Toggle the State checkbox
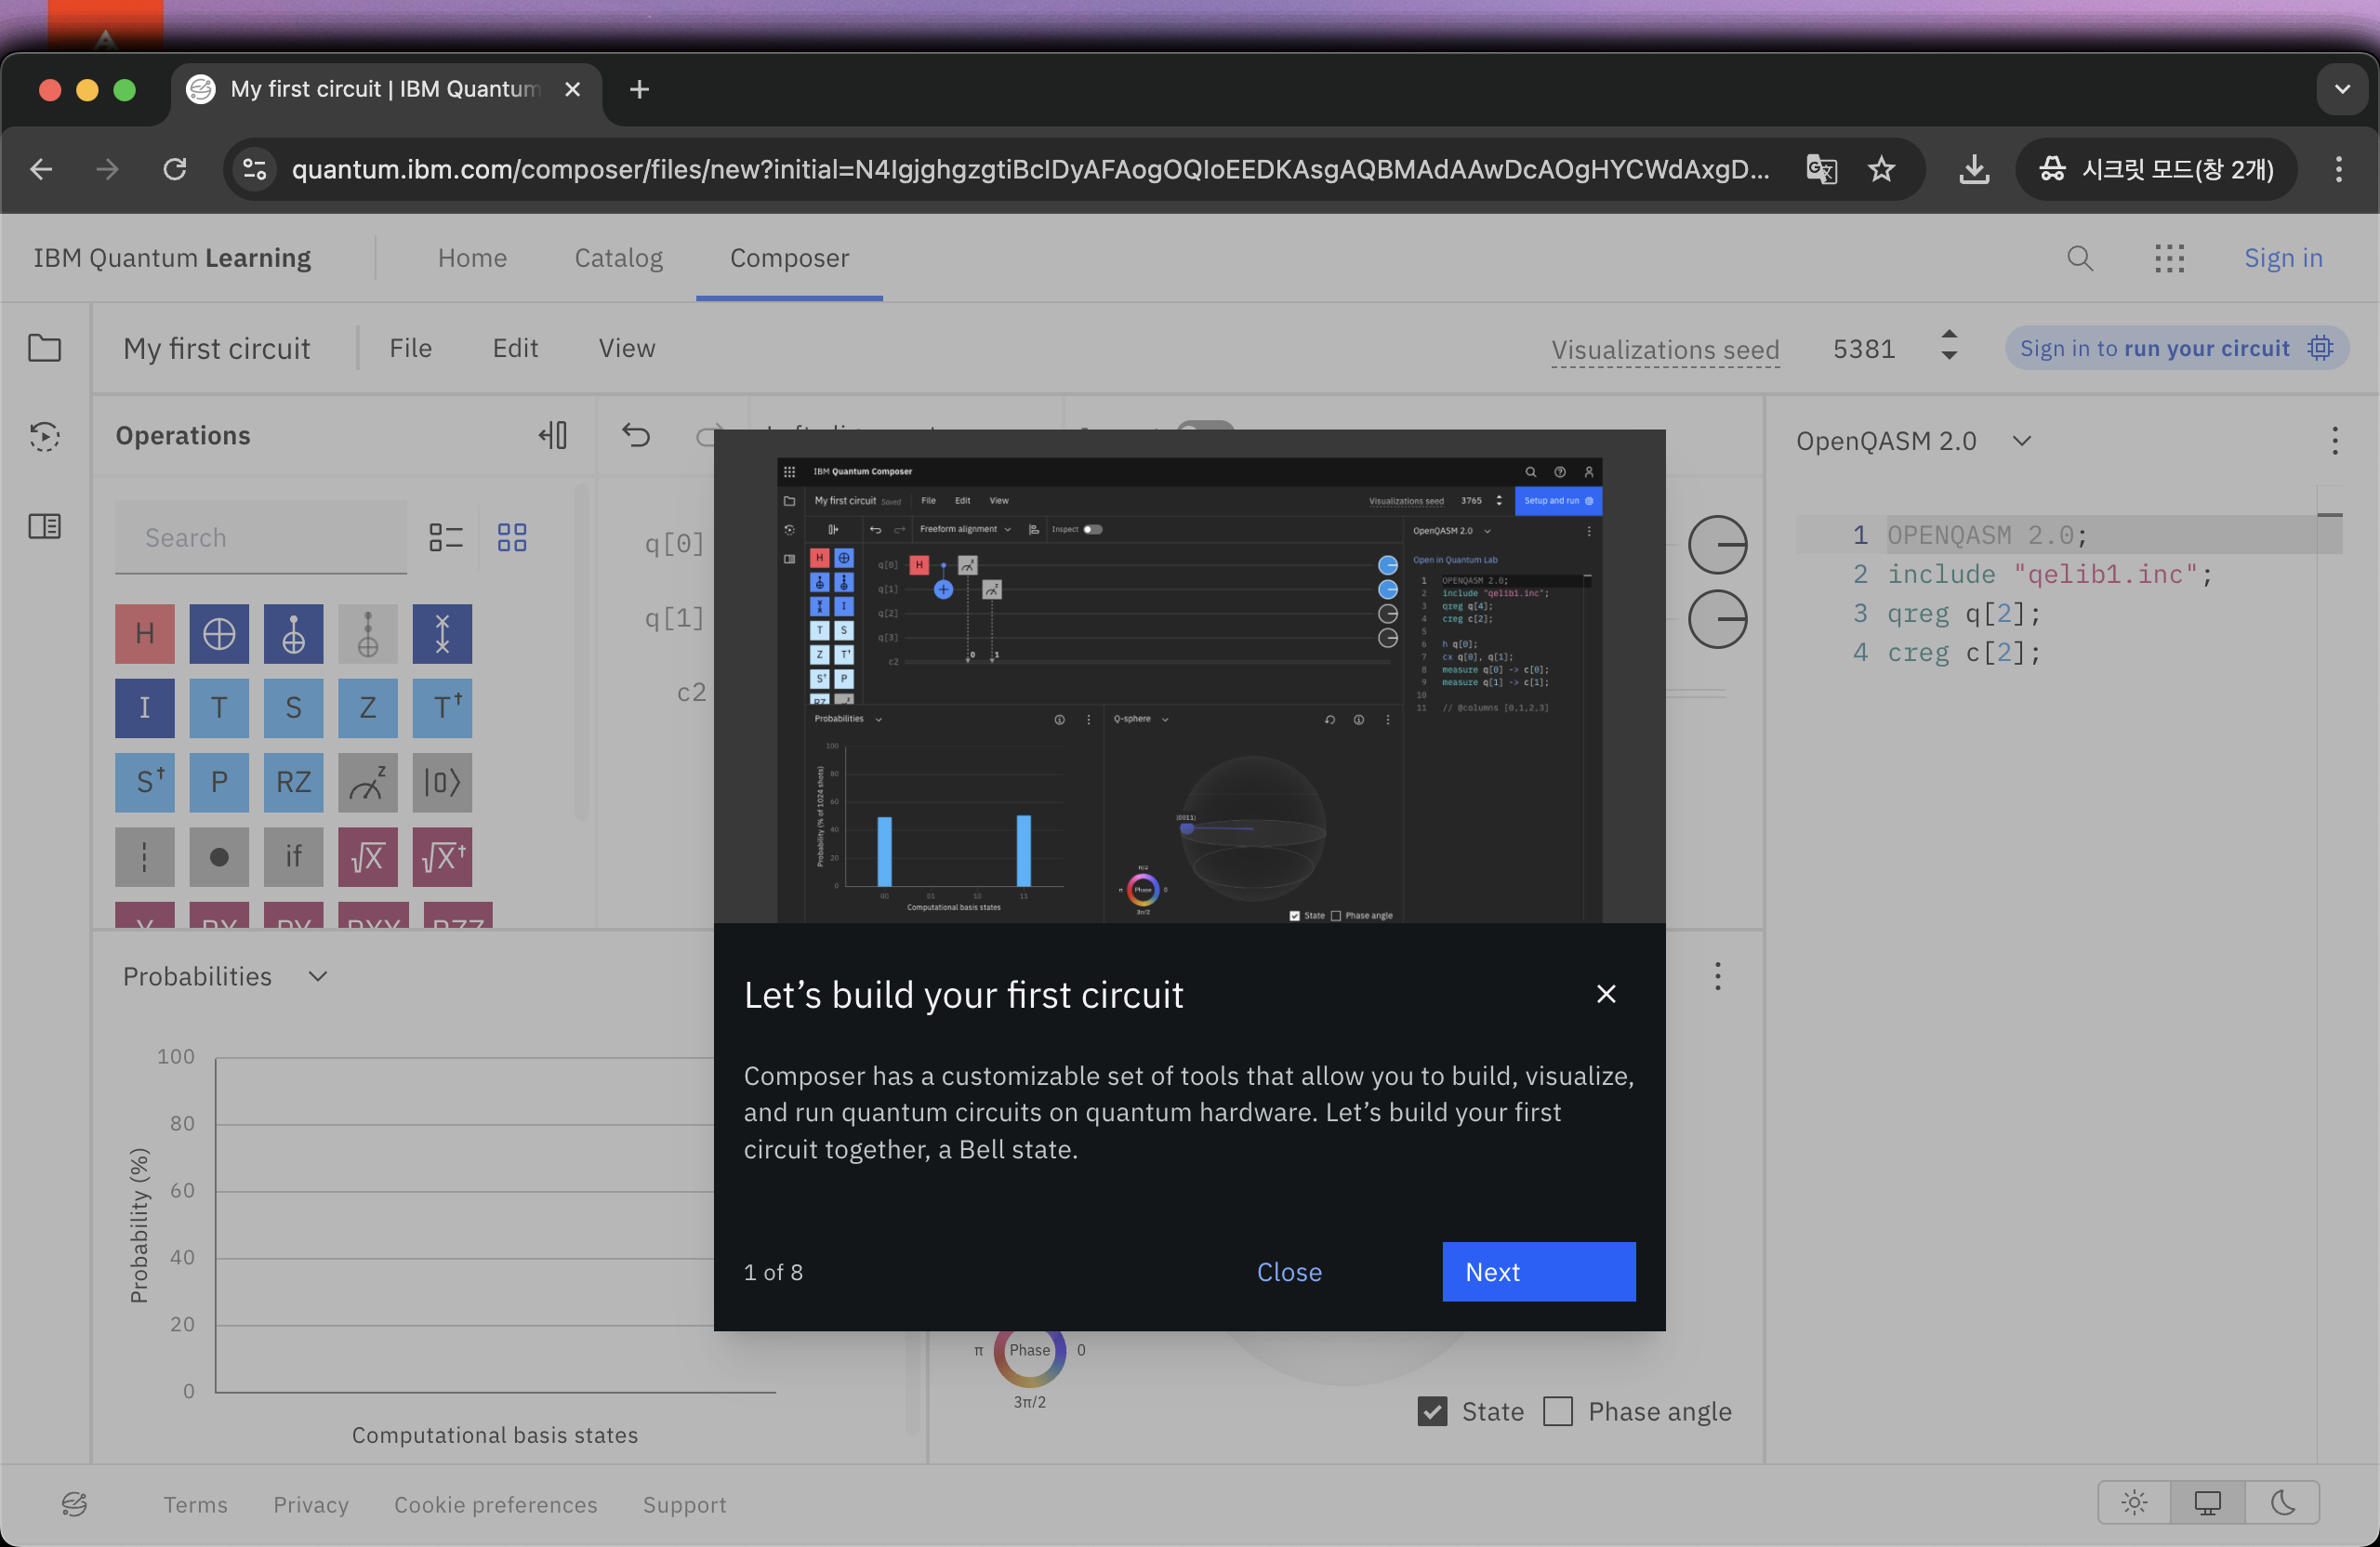The width and height of the screenshot is (2380, 1547). [1432, 1411]
